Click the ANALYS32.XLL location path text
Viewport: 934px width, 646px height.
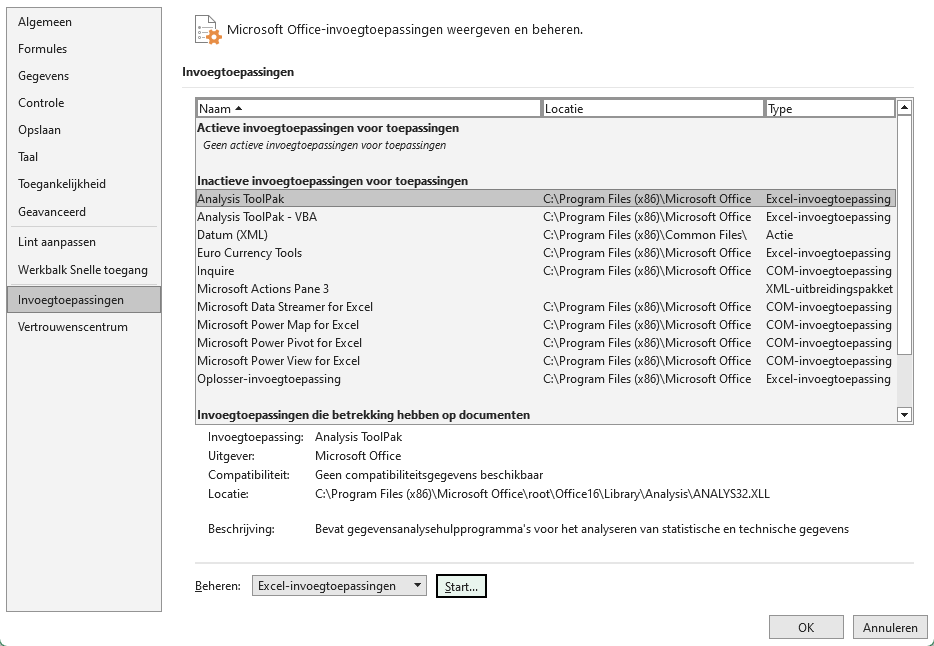click(x=542, y=494)
